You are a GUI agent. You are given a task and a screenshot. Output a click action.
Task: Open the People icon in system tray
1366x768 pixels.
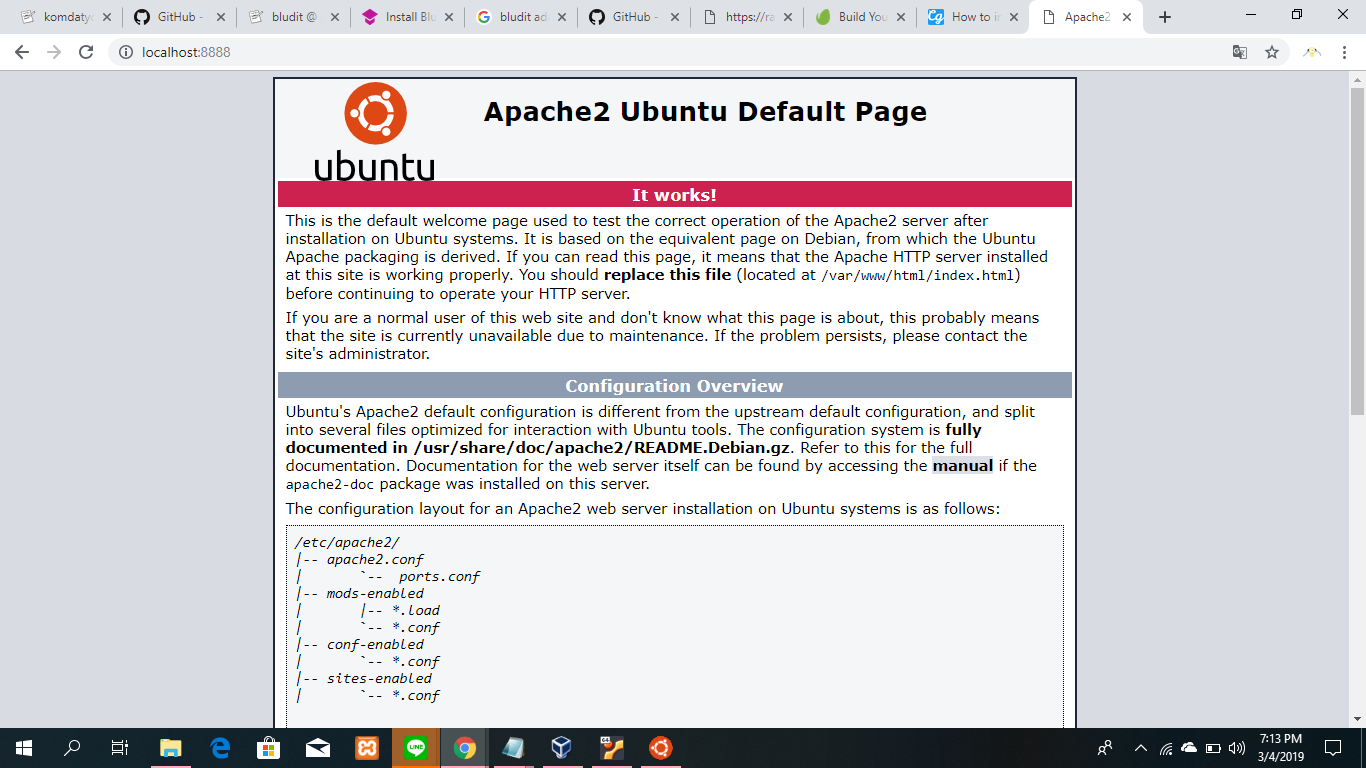(1105, 748)
